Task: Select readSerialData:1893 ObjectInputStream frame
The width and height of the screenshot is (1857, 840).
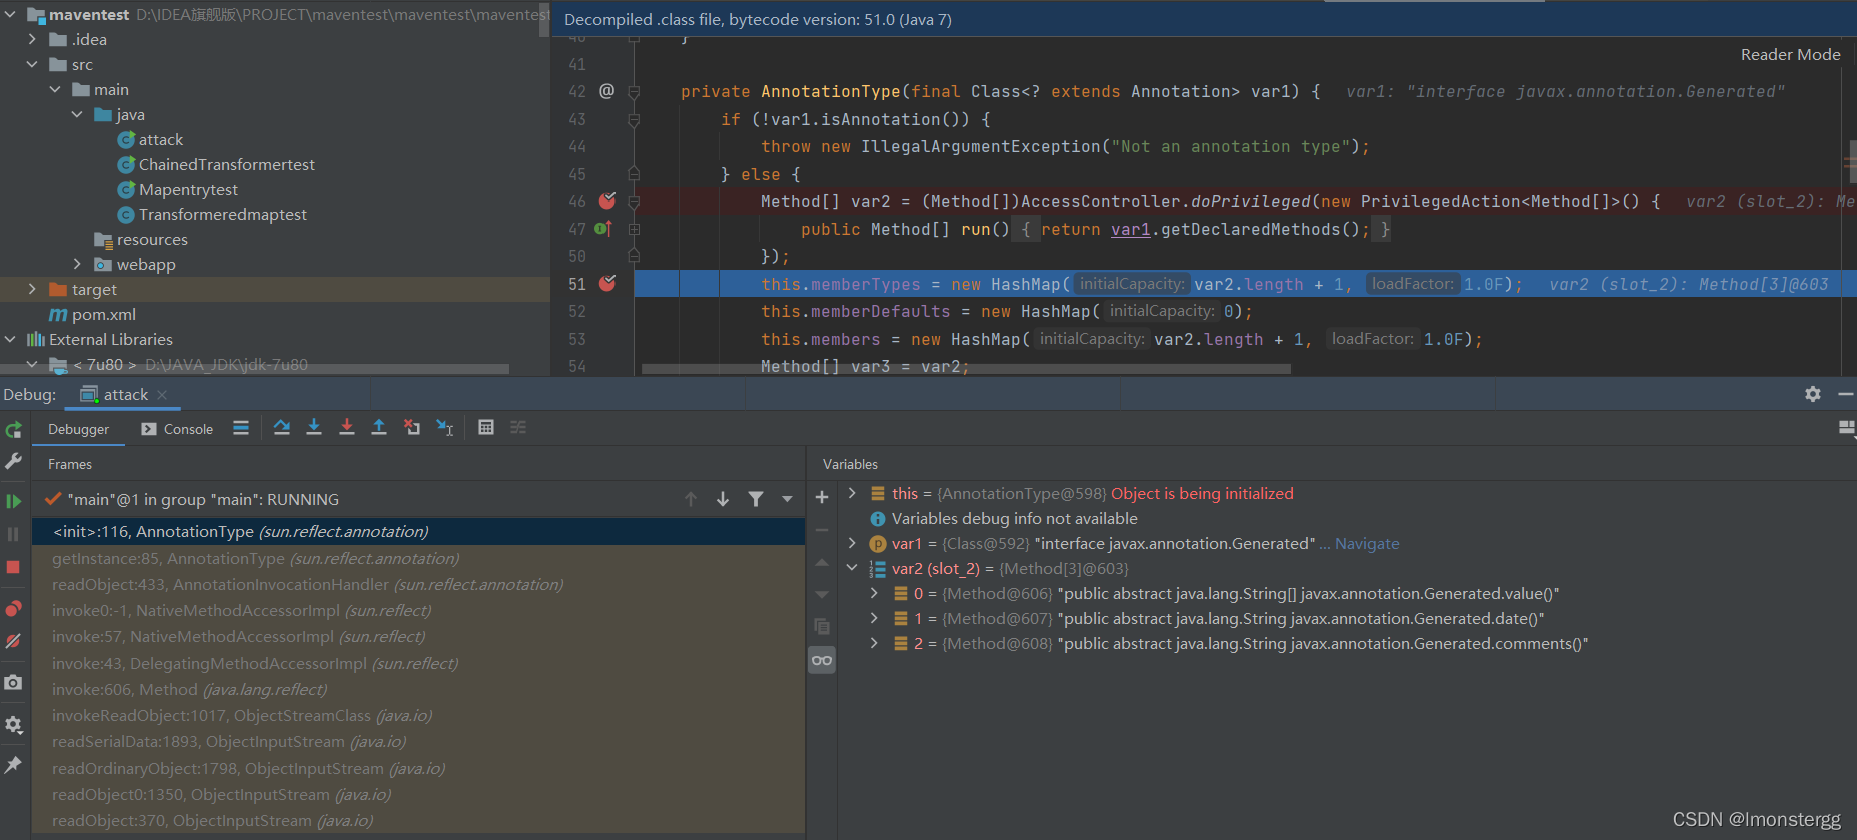Action: (x=418, y=741)
